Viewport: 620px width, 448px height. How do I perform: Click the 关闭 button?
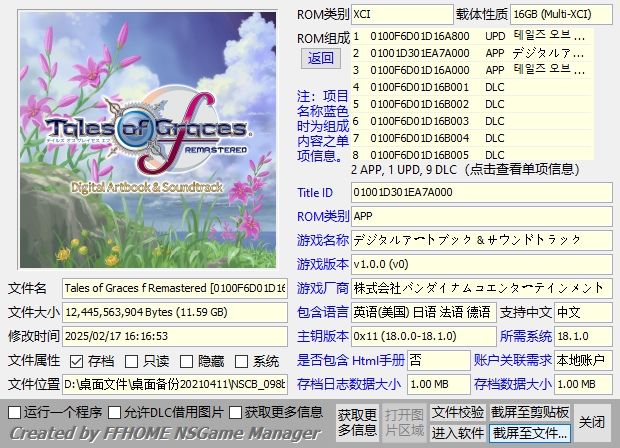click(x=592, y=422)
